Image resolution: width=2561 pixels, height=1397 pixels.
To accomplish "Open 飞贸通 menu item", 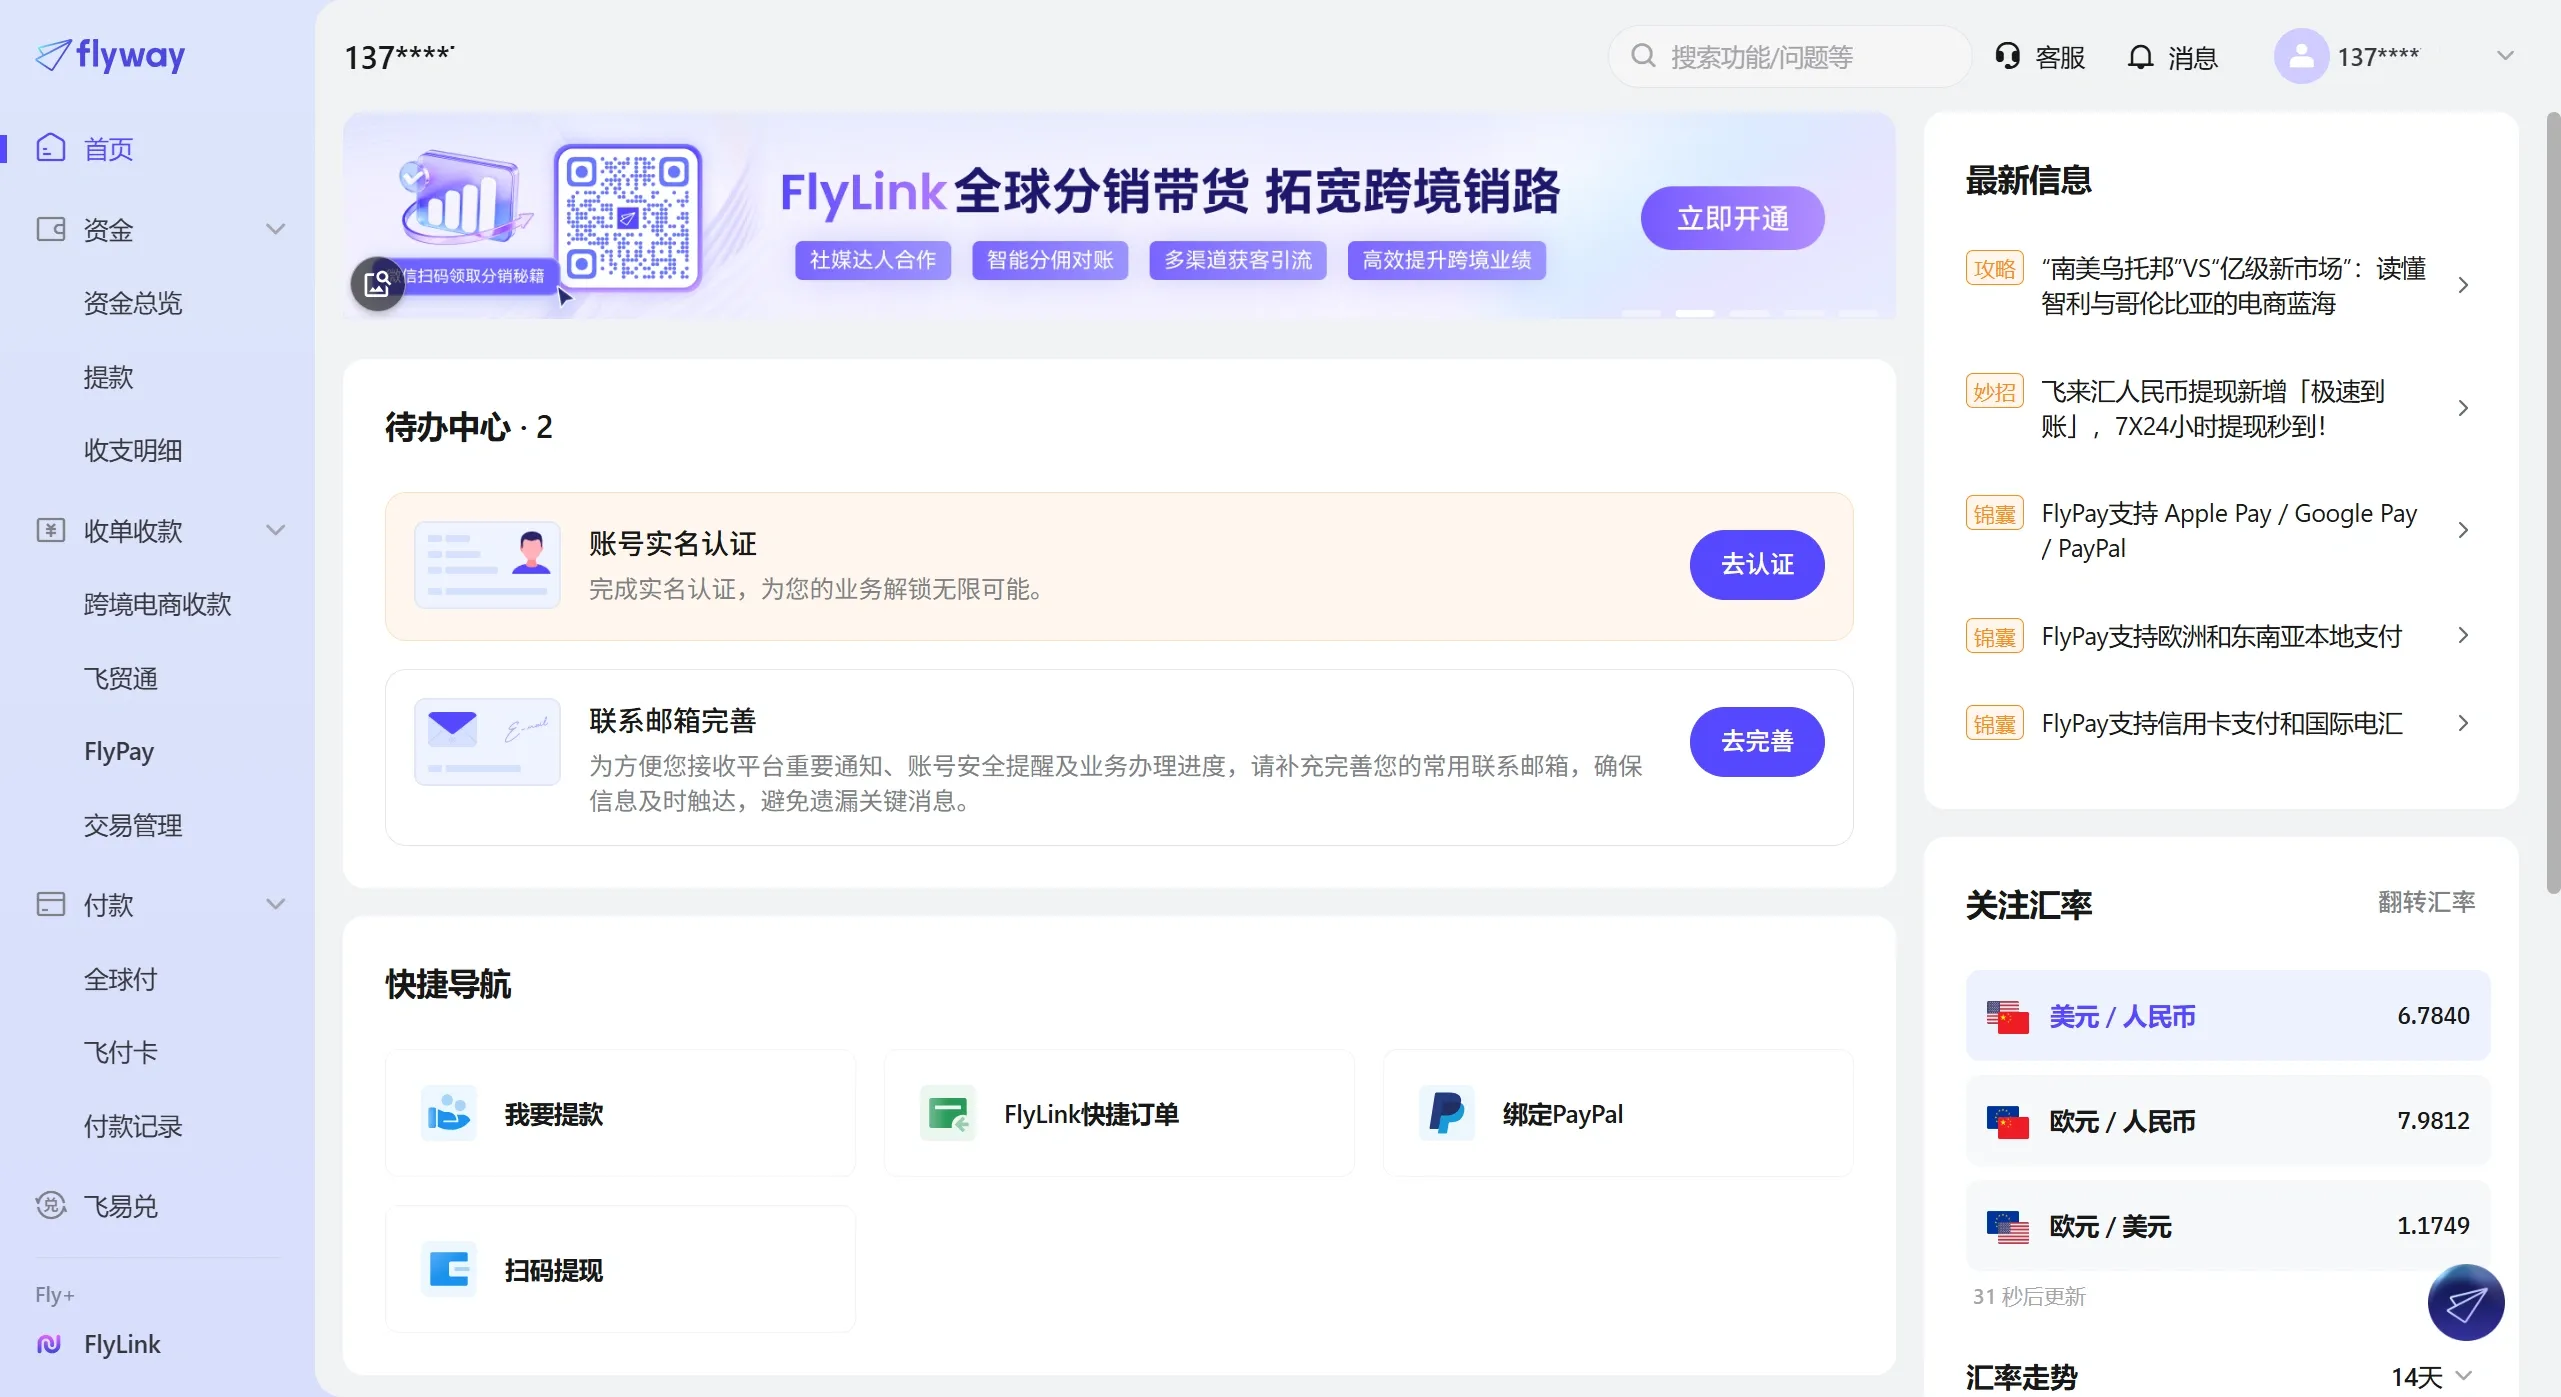I will tap(121, 678).
